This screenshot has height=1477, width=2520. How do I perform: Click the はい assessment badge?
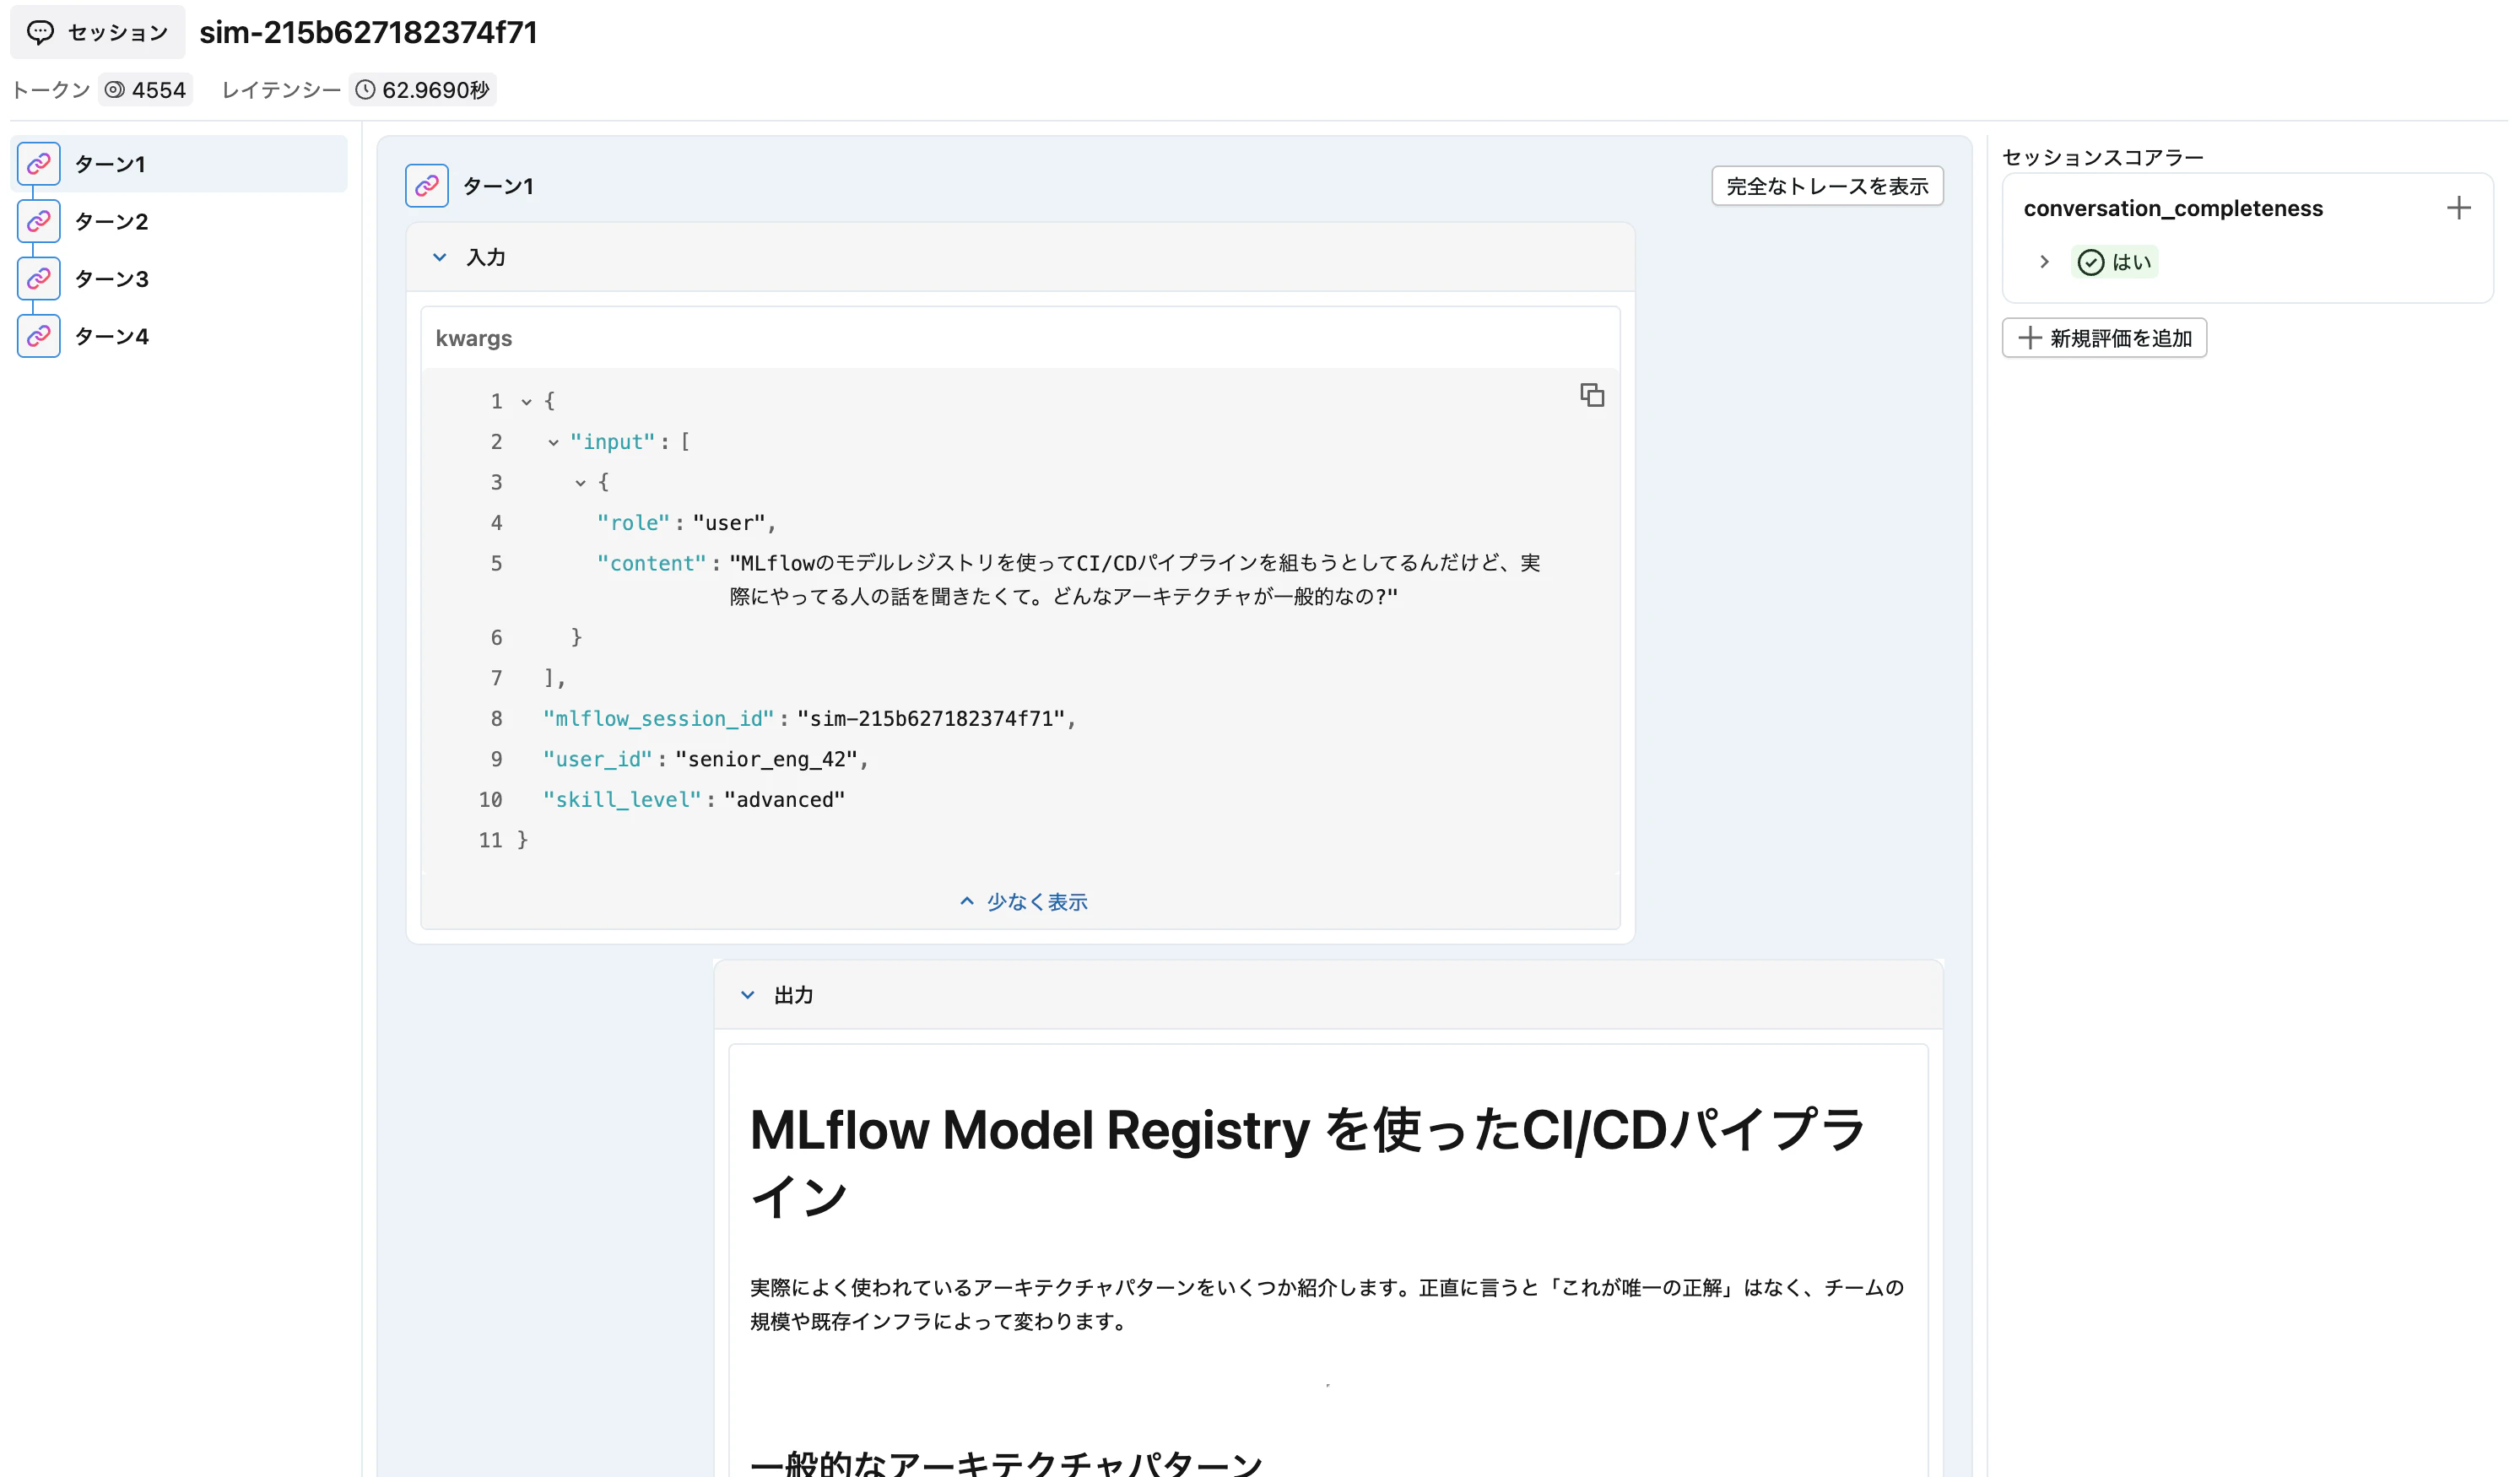[2114, 261]
